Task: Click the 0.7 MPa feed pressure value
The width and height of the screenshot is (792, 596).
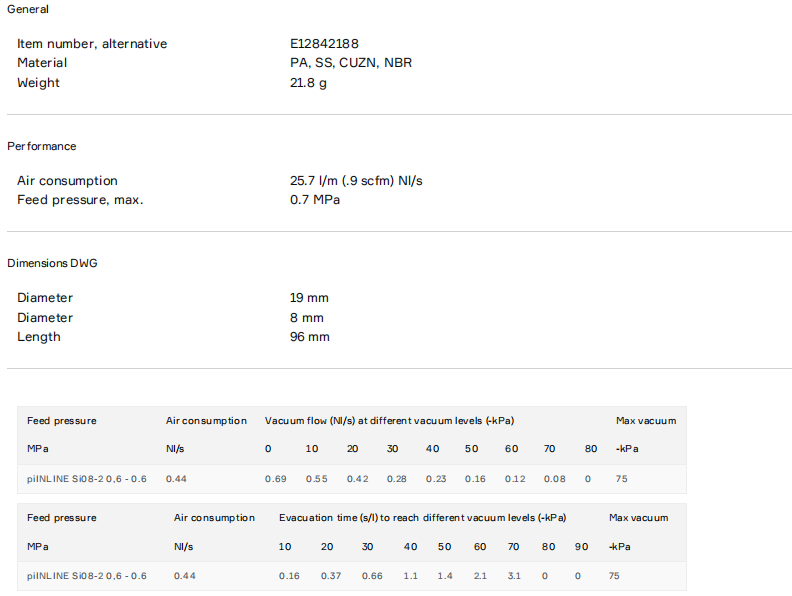Action: click(315, 200)
